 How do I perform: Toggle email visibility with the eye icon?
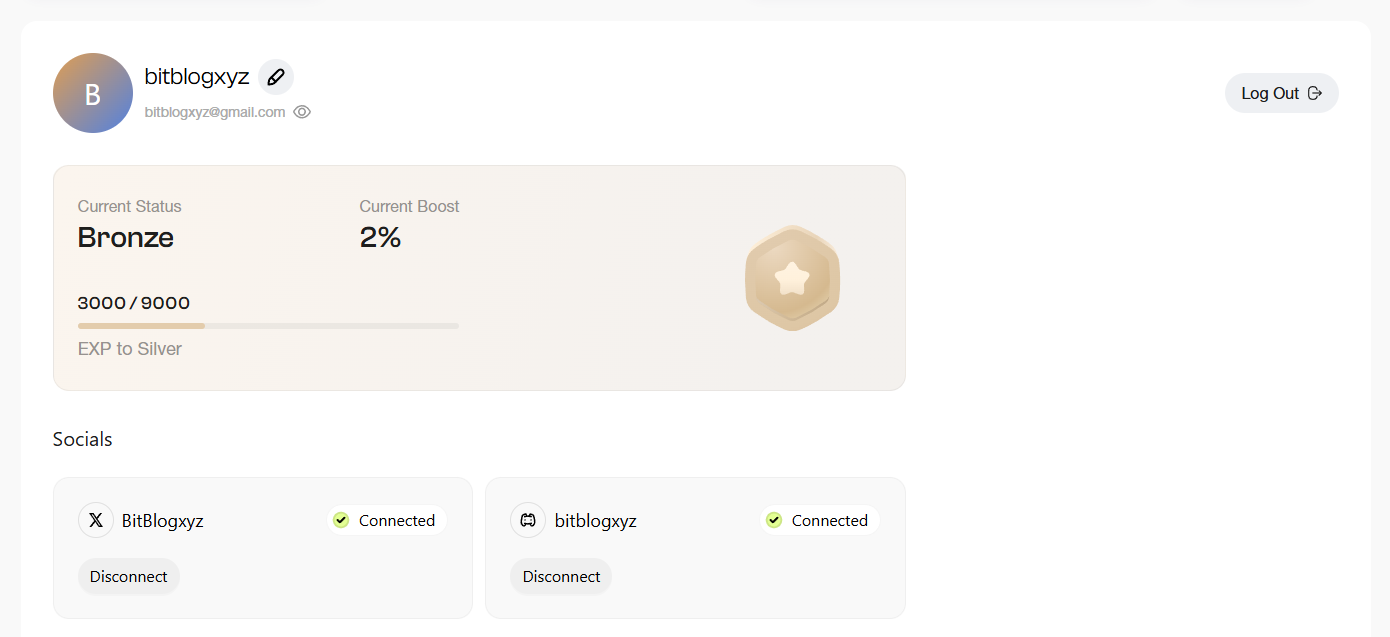pos(302,112)
